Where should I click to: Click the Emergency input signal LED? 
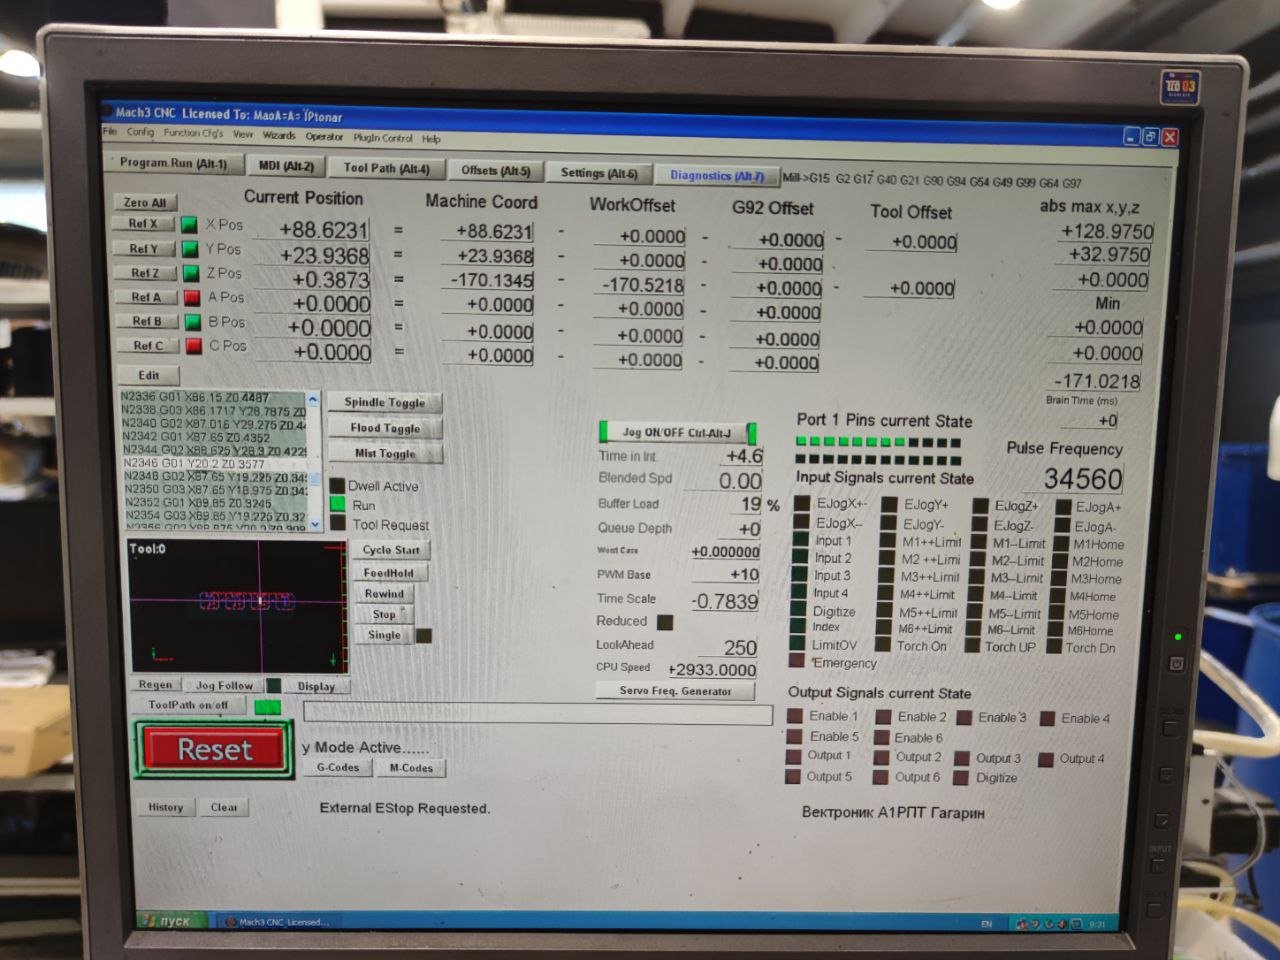[x=797, y=661]
